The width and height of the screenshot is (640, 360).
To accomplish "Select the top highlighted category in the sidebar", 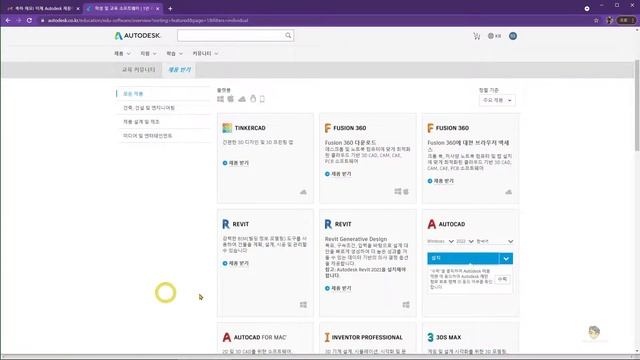I will pos(133,93).
